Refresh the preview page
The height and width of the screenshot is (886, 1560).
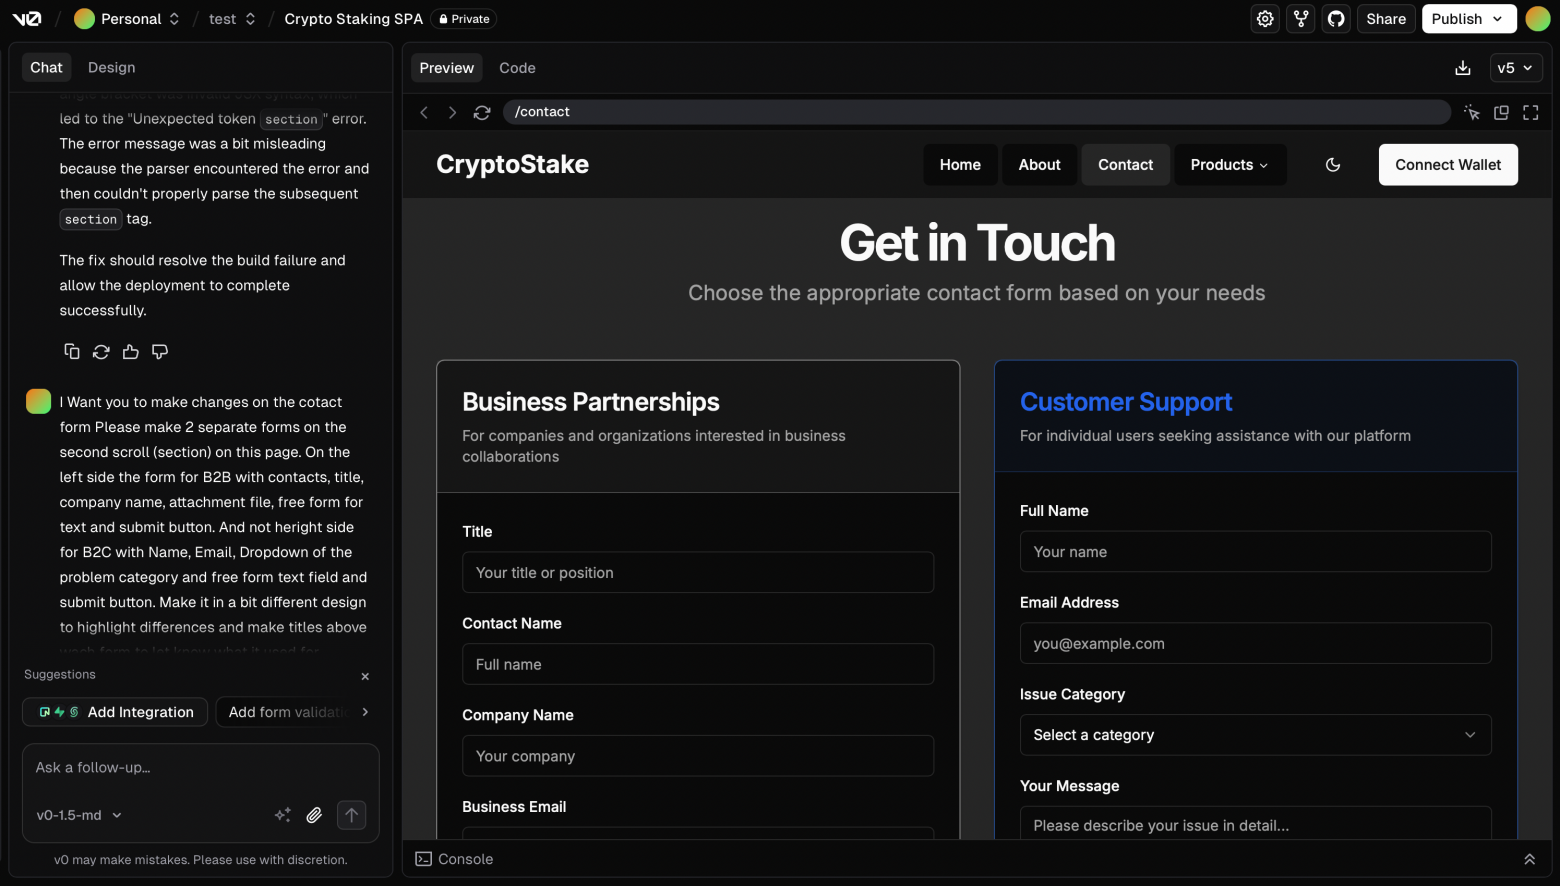click(482, 112)
